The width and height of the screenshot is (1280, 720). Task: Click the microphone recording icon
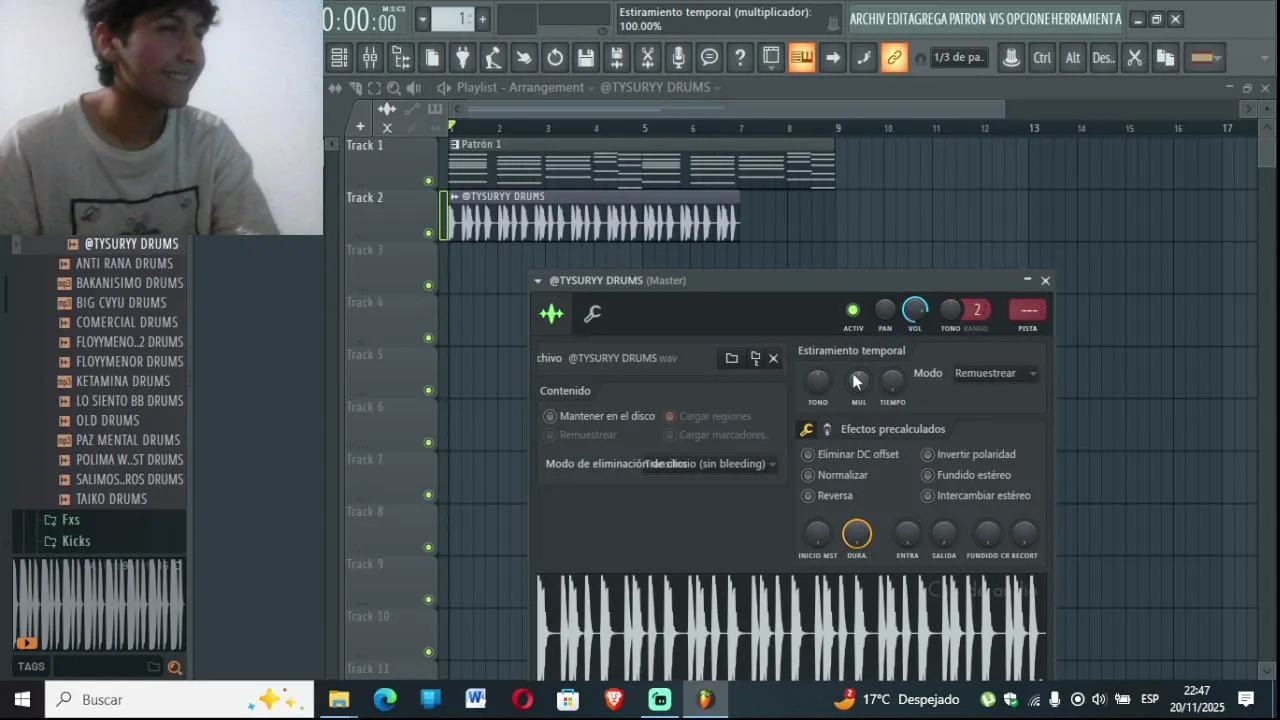coord(678,58)
